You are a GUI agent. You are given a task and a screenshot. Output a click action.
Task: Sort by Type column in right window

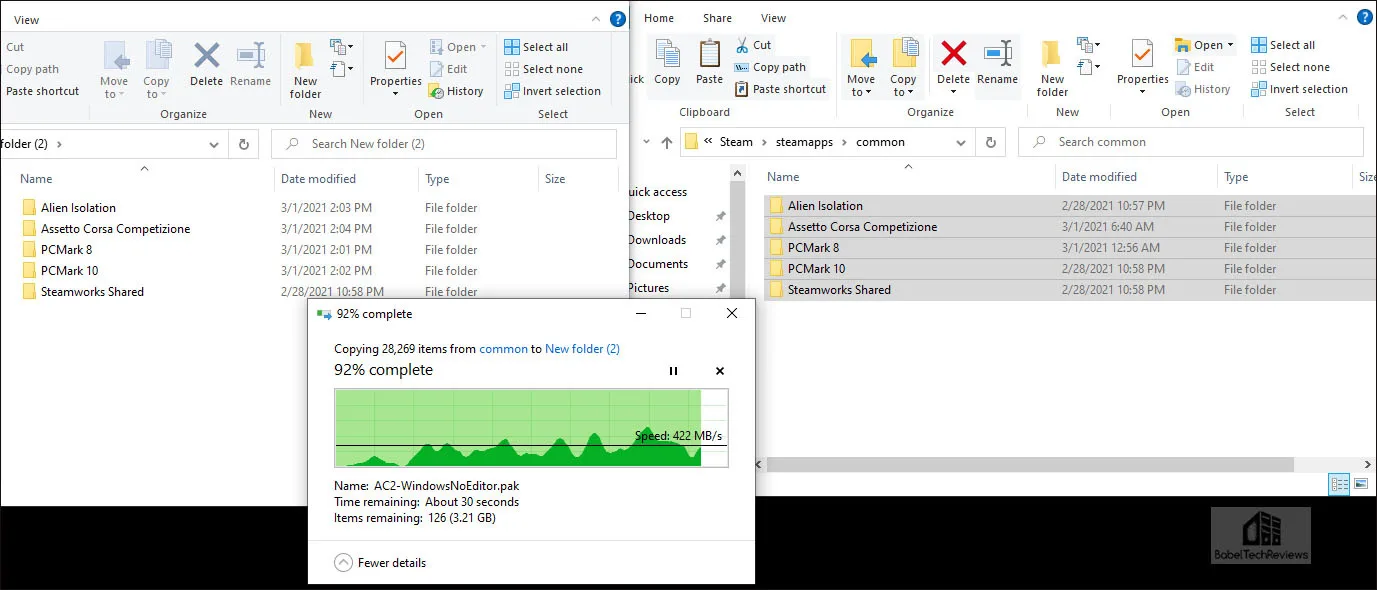[x=1236, y=177]
